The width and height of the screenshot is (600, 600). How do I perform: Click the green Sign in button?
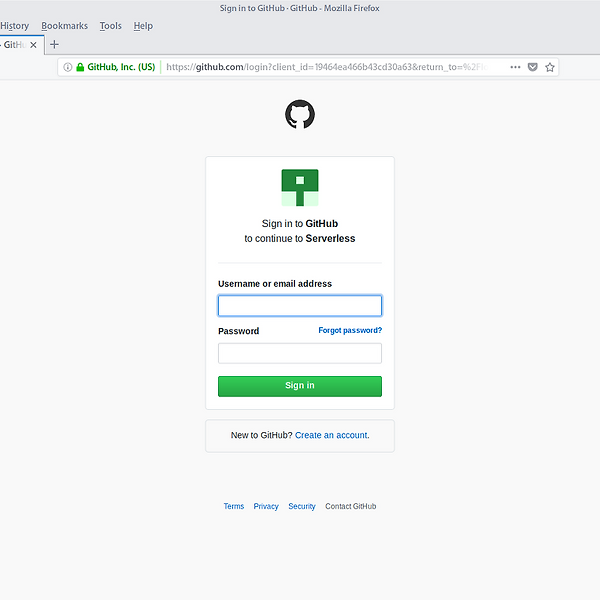pyautogui.click(x=300, y=386)
